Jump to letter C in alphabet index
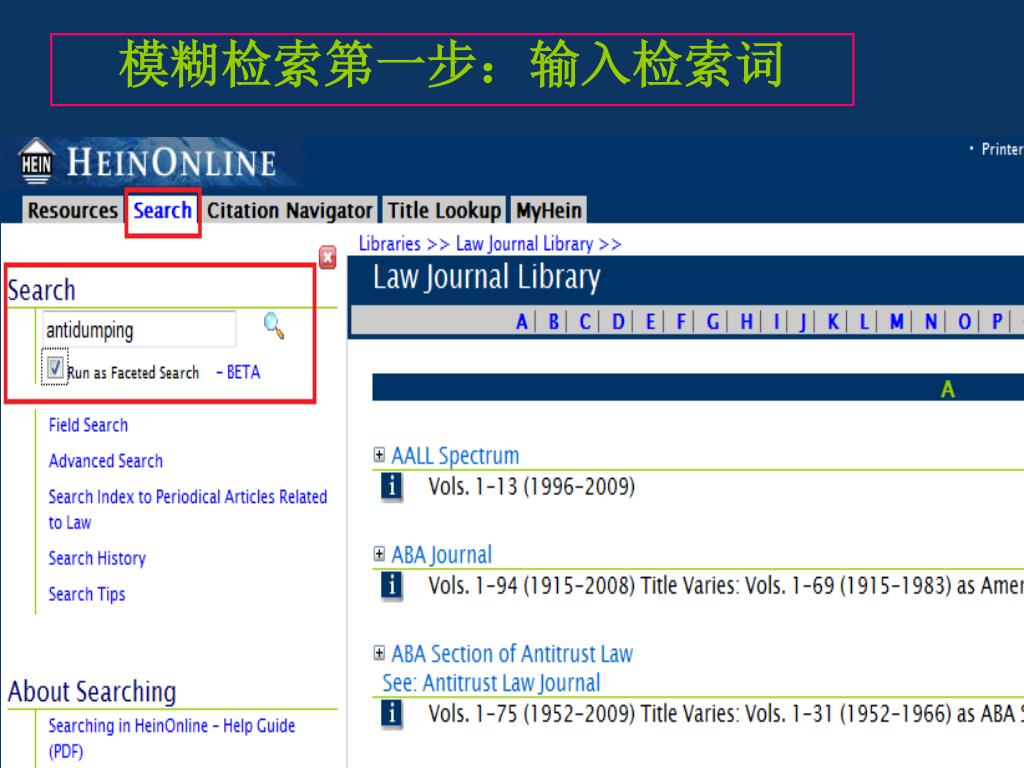The height and width of the screenshot is (768, 1024). [585, 321]
